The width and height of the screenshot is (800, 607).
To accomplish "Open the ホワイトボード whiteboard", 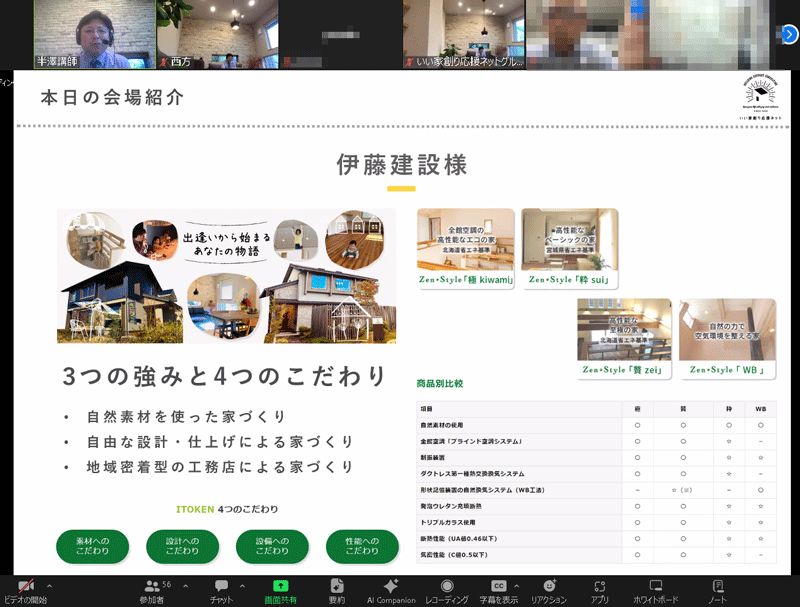I will coord(655,590).
